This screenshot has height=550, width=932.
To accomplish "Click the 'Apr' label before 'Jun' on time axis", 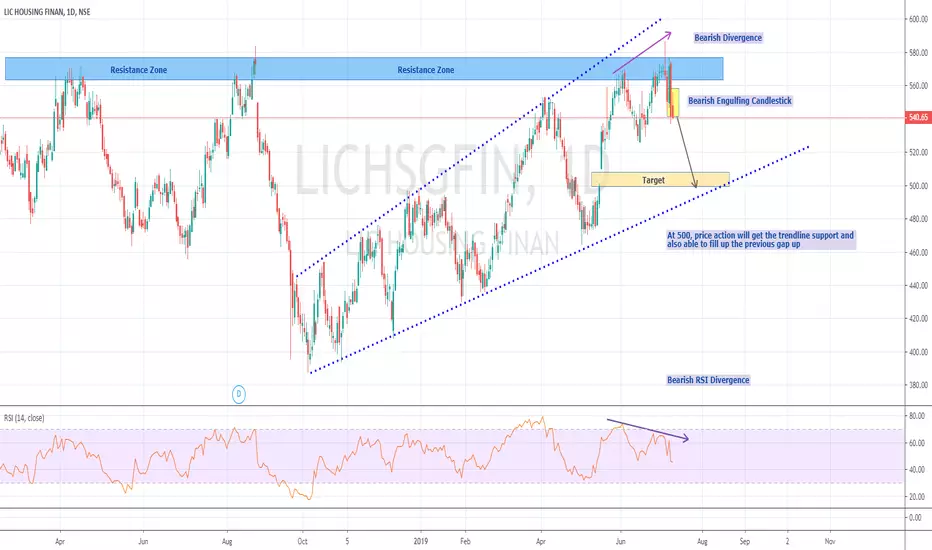I will pyautogui.click(x=59, y=541).
